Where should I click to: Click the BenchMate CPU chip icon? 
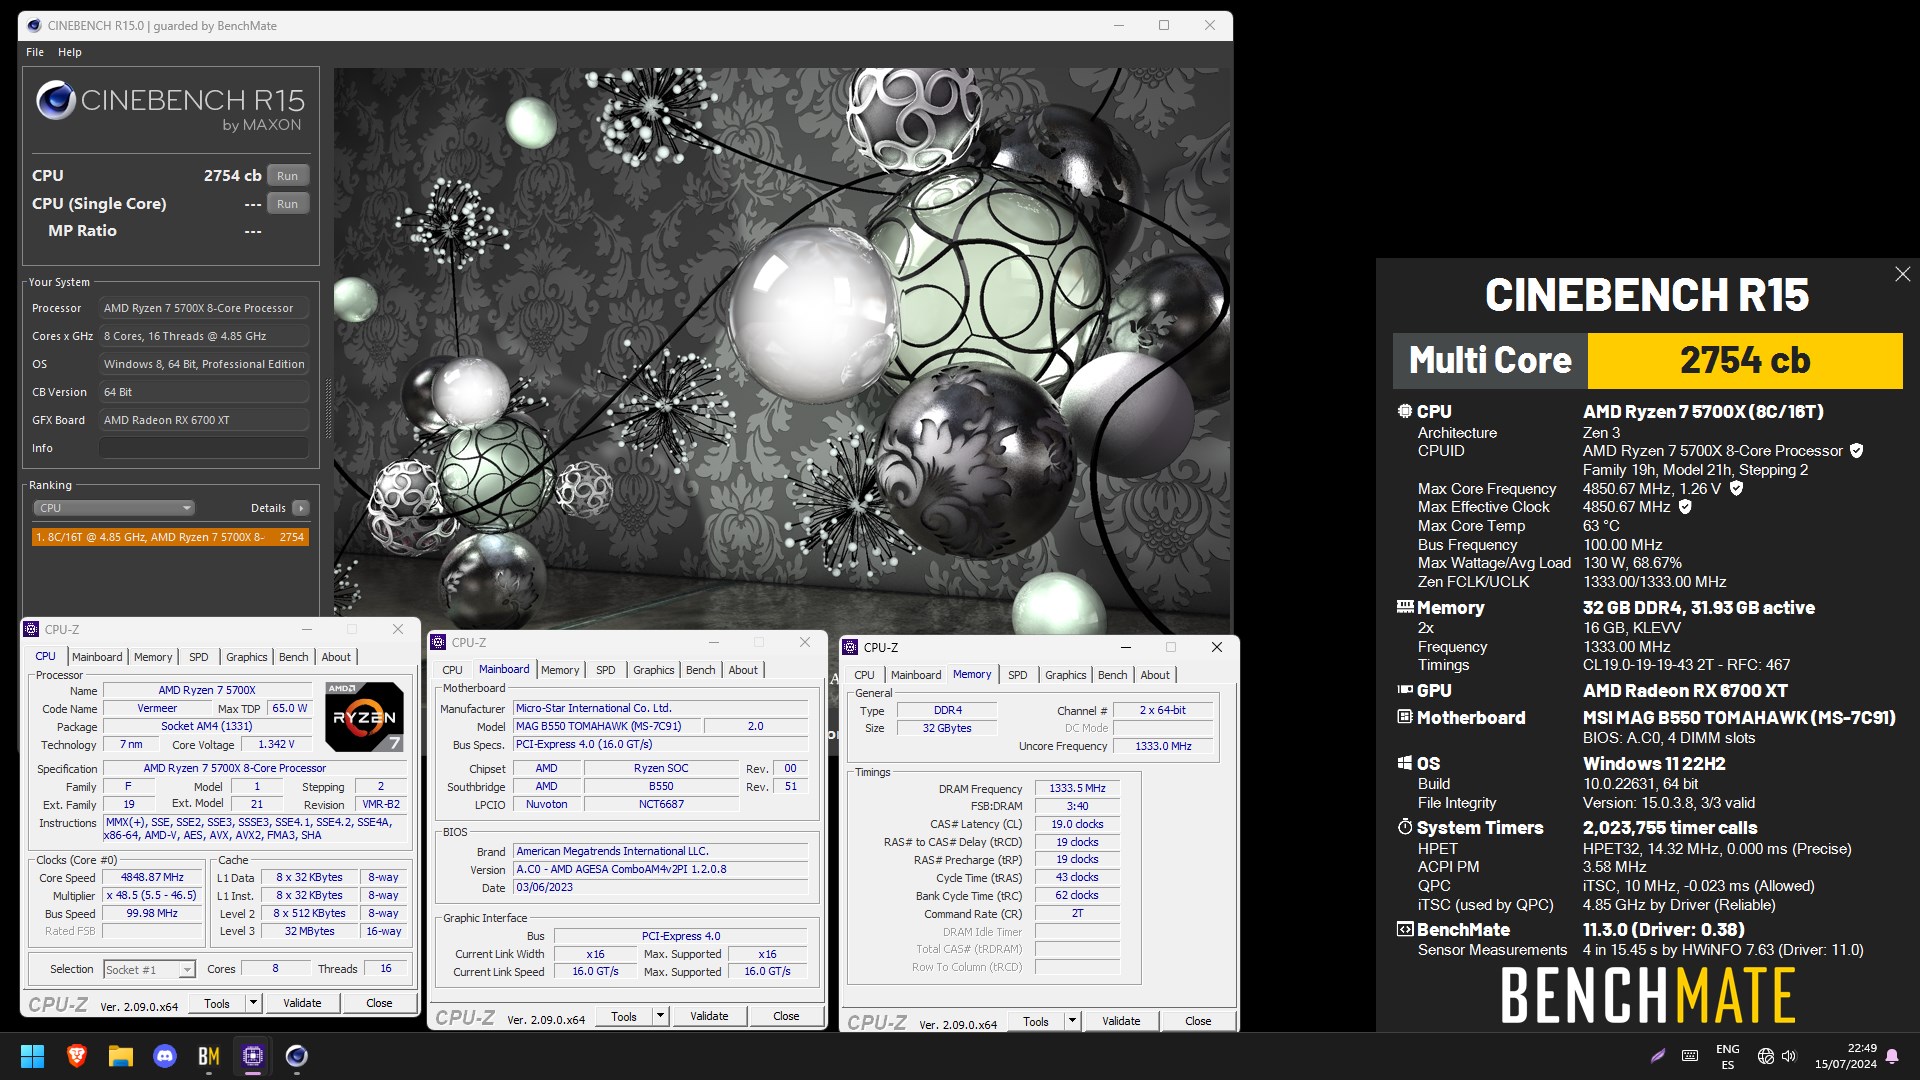[1405, 411]
